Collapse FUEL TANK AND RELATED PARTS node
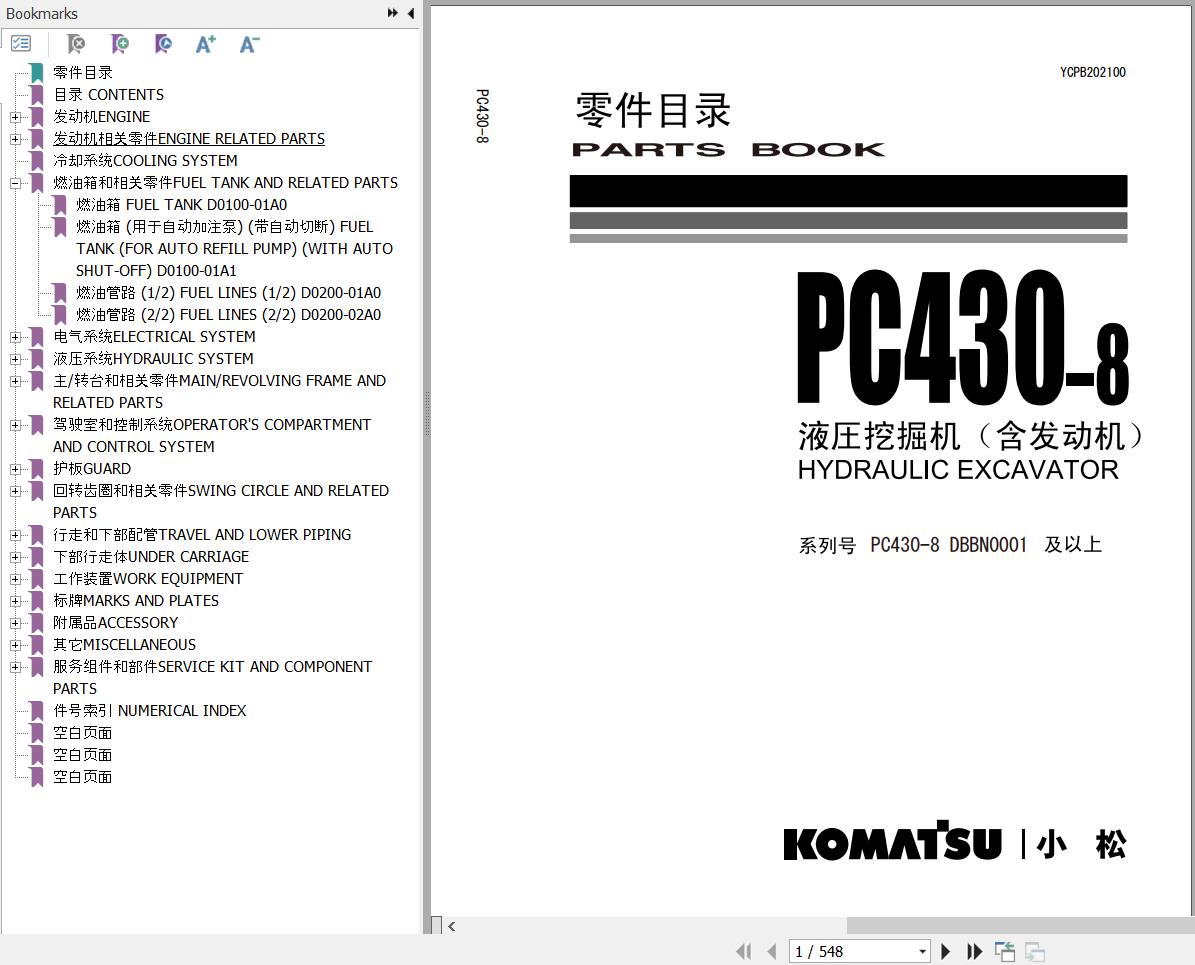 (15, 184)
